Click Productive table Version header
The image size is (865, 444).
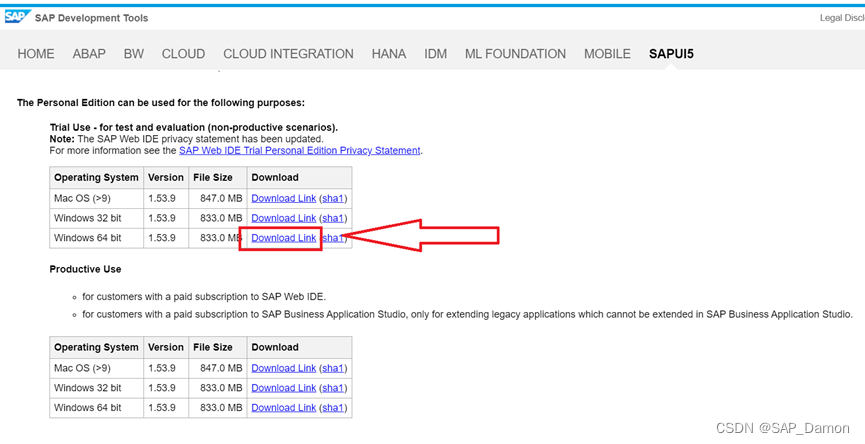(166, 347)
